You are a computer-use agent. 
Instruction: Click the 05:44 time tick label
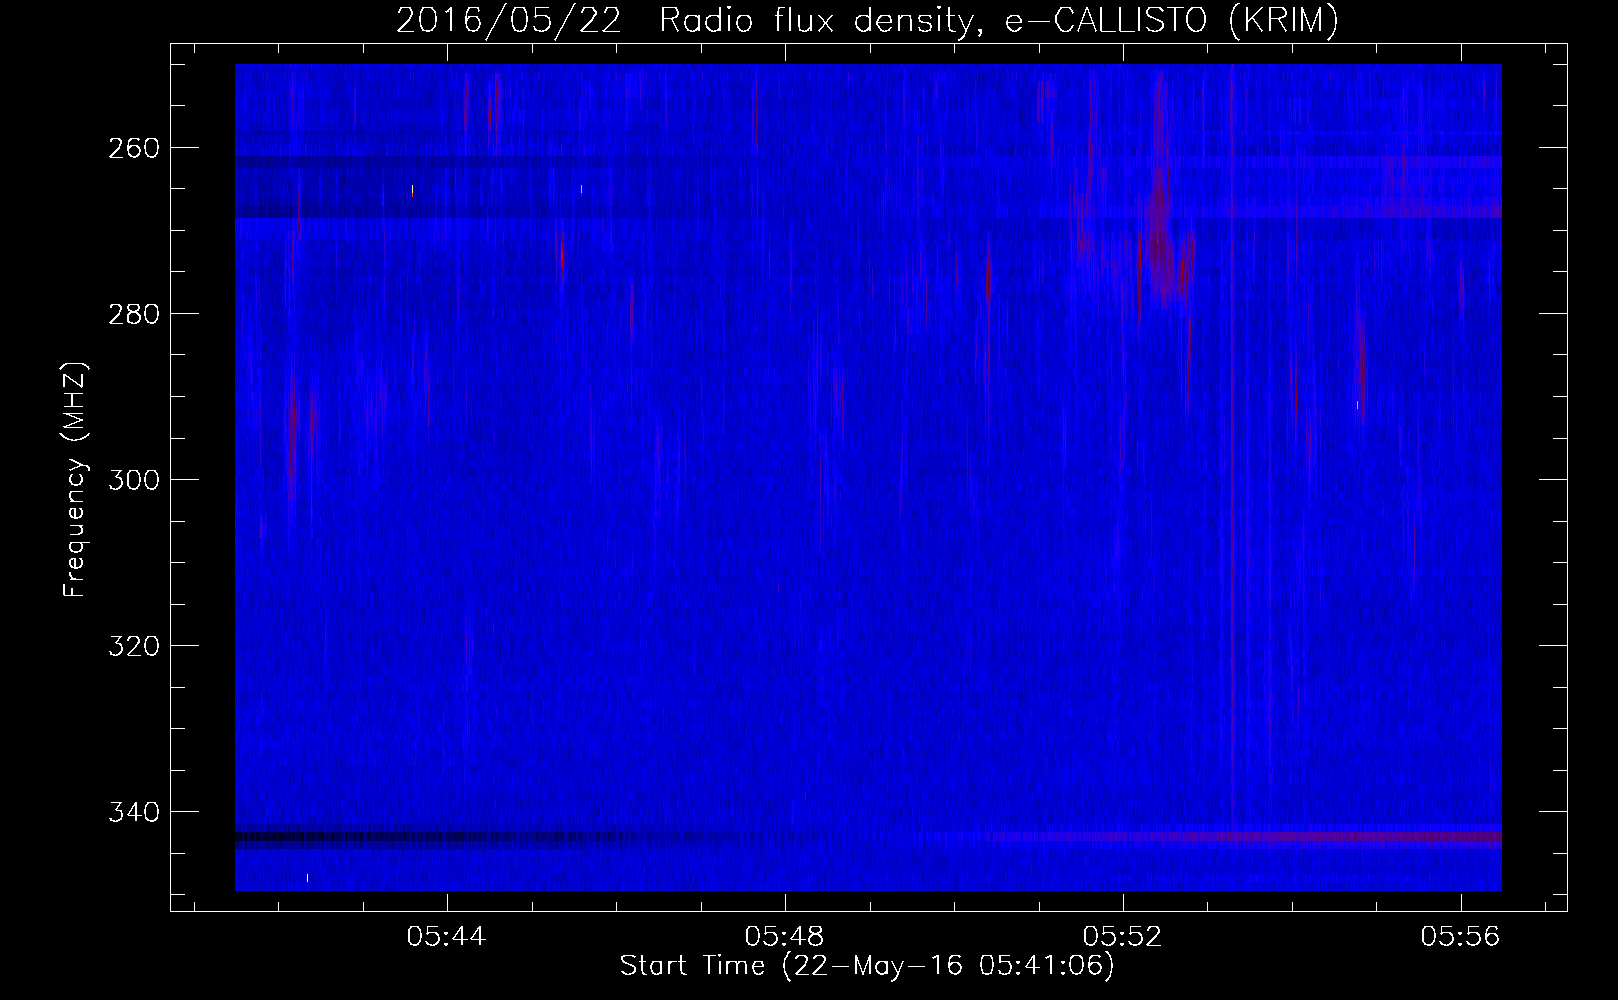[447, 937]
